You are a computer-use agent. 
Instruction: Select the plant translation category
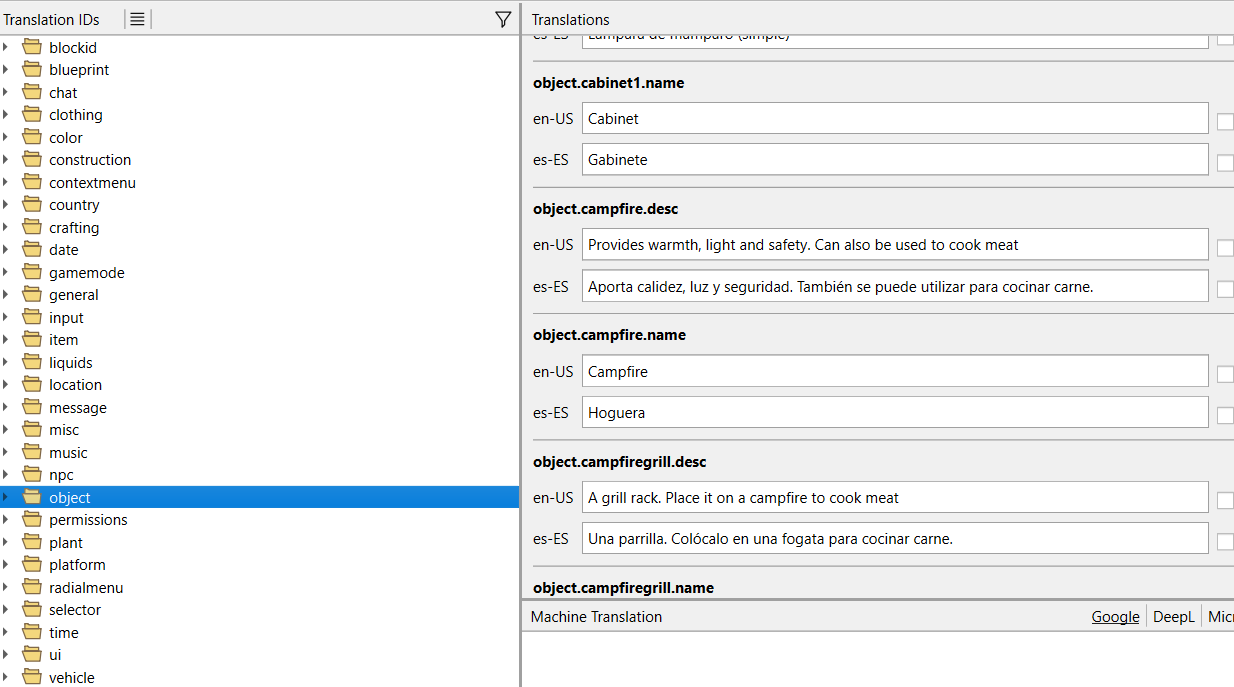(66, 542)
